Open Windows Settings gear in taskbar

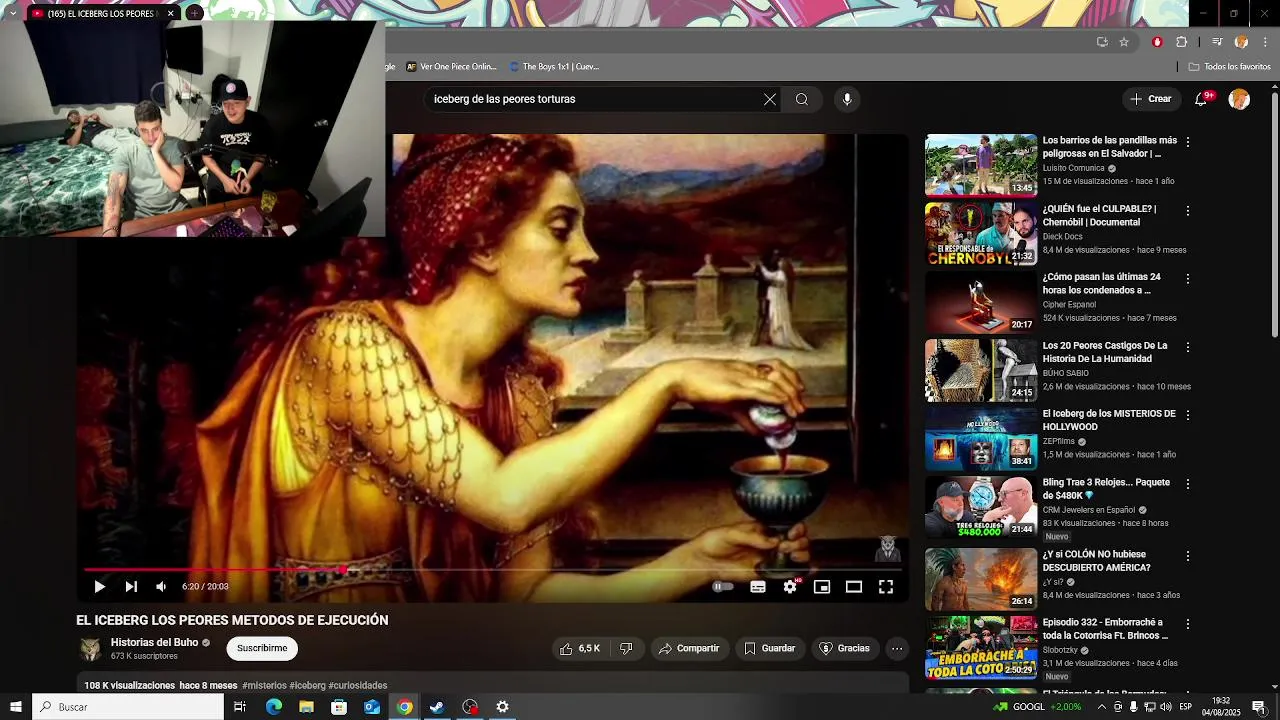[502, 707]
